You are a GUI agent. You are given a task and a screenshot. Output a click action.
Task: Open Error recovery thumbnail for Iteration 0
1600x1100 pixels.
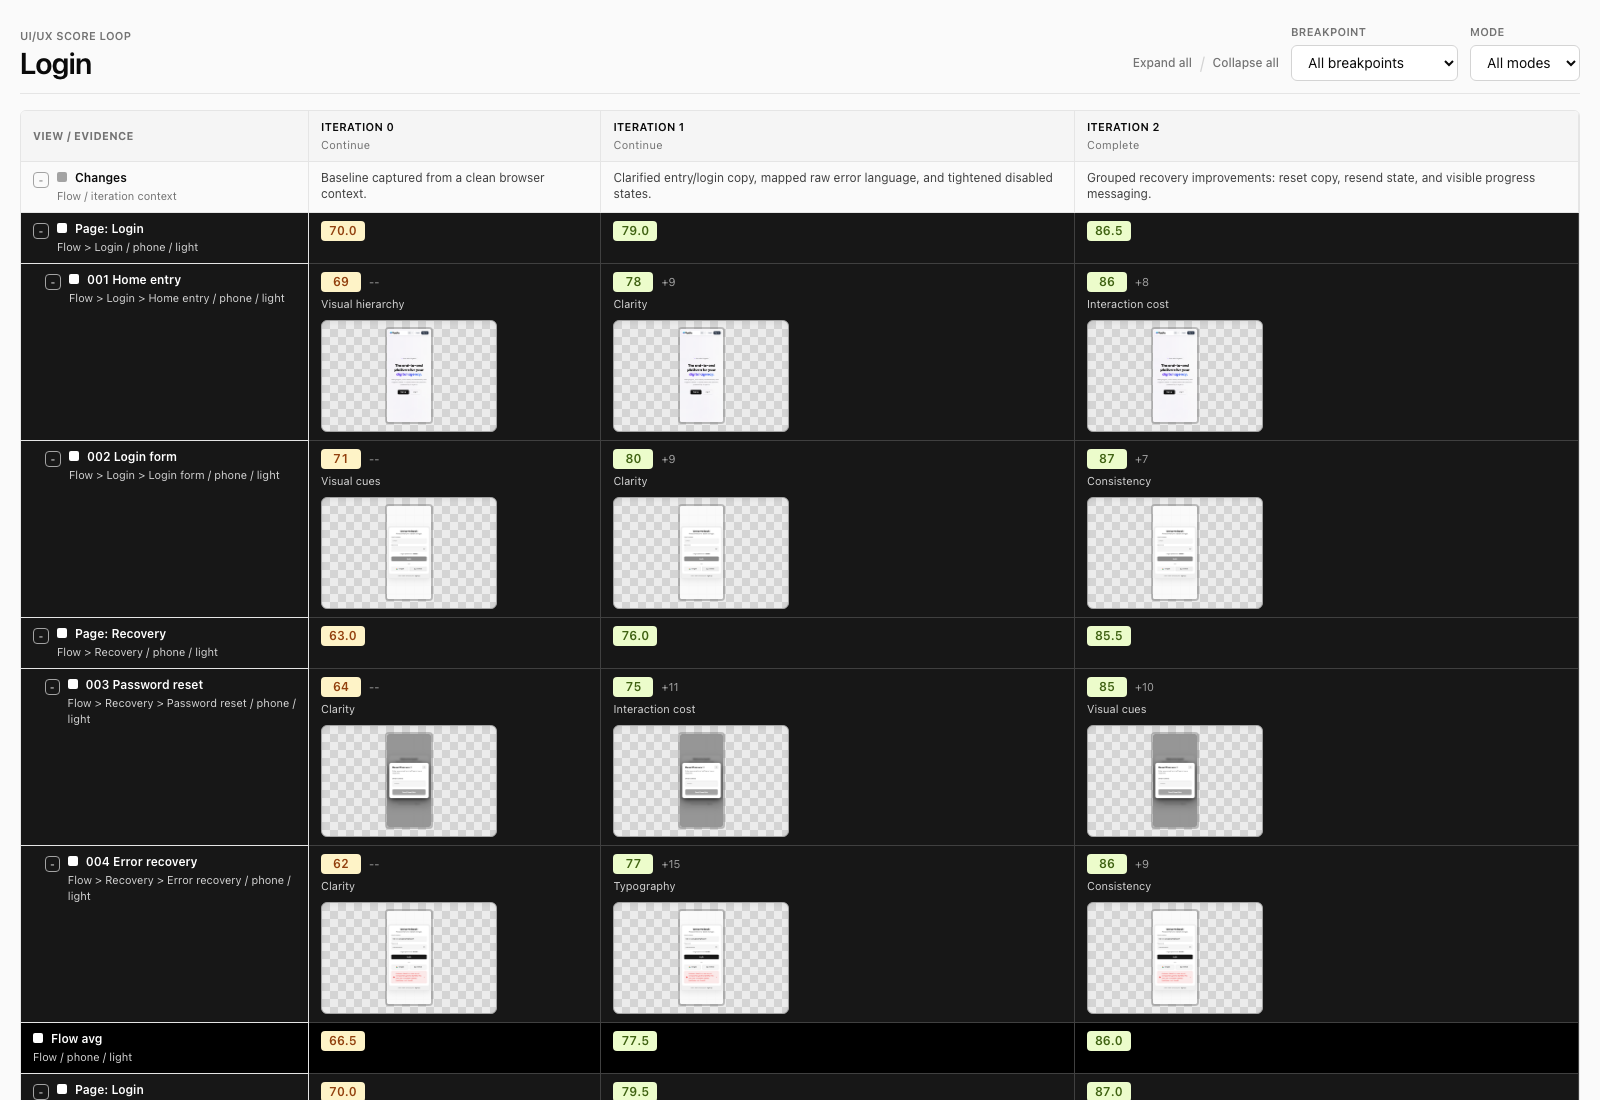tap(409, 958)
